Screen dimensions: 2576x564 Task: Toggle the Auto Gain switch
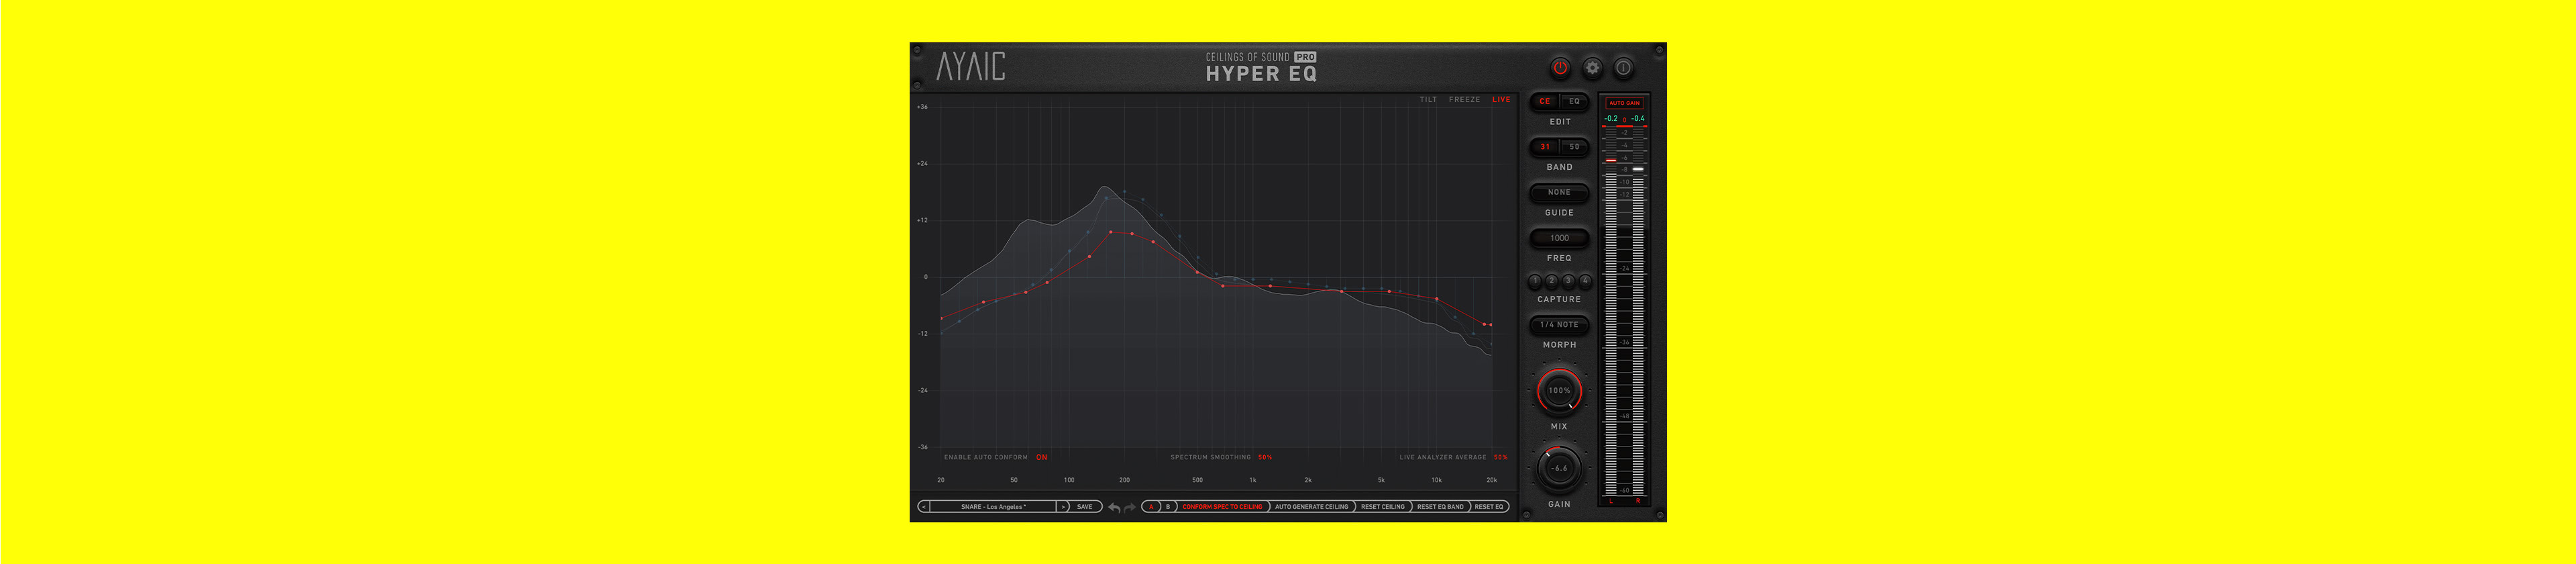[1623, 103]
